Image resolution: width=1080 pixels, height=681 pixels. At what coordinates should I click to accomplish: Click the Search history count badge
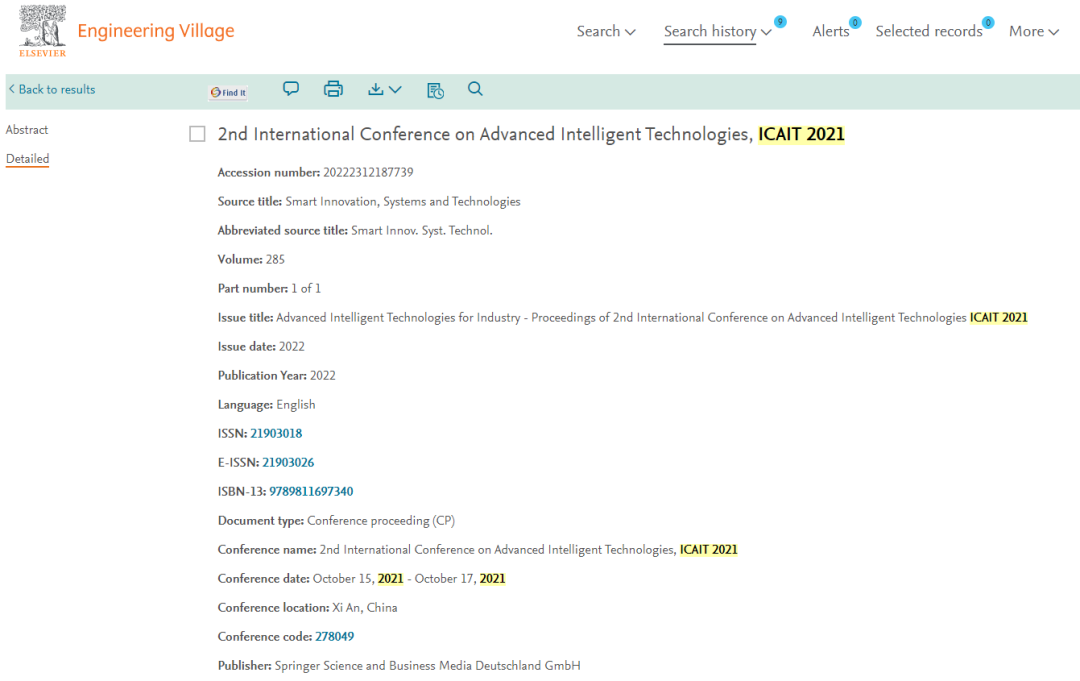pos(780,22)
